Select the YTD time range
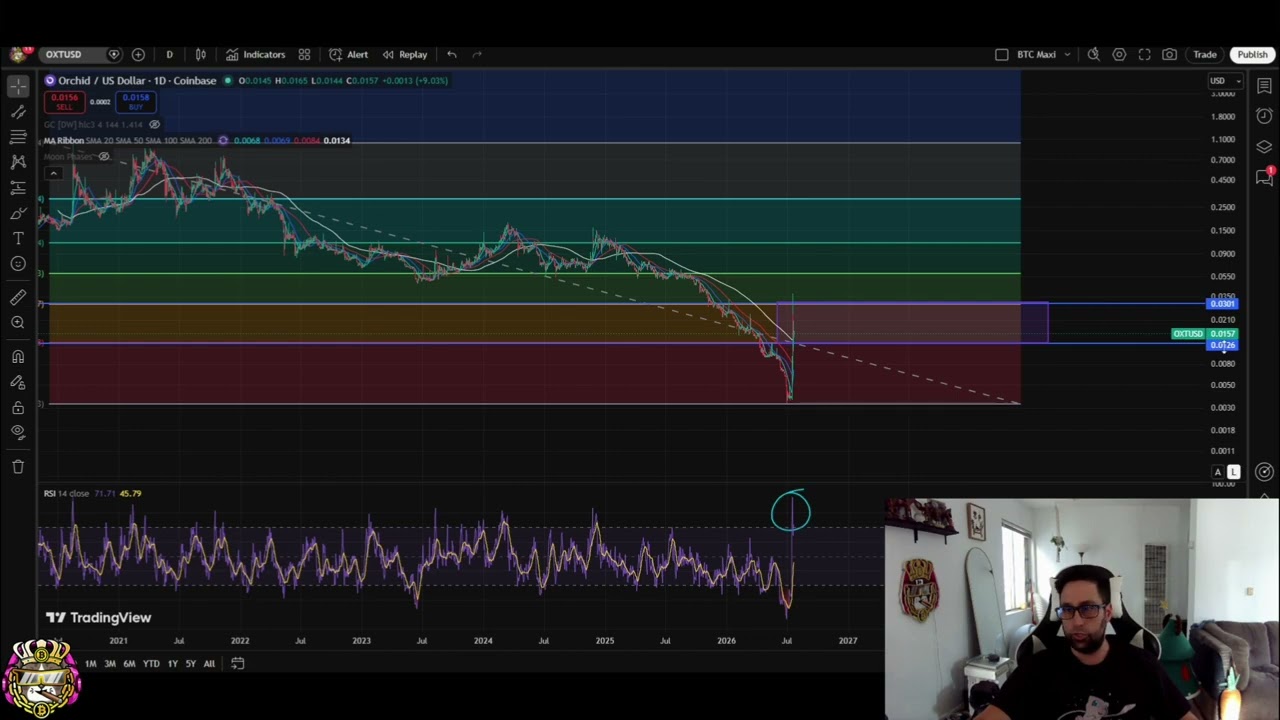The image size is (1280, 720). [x=150, y=663]
